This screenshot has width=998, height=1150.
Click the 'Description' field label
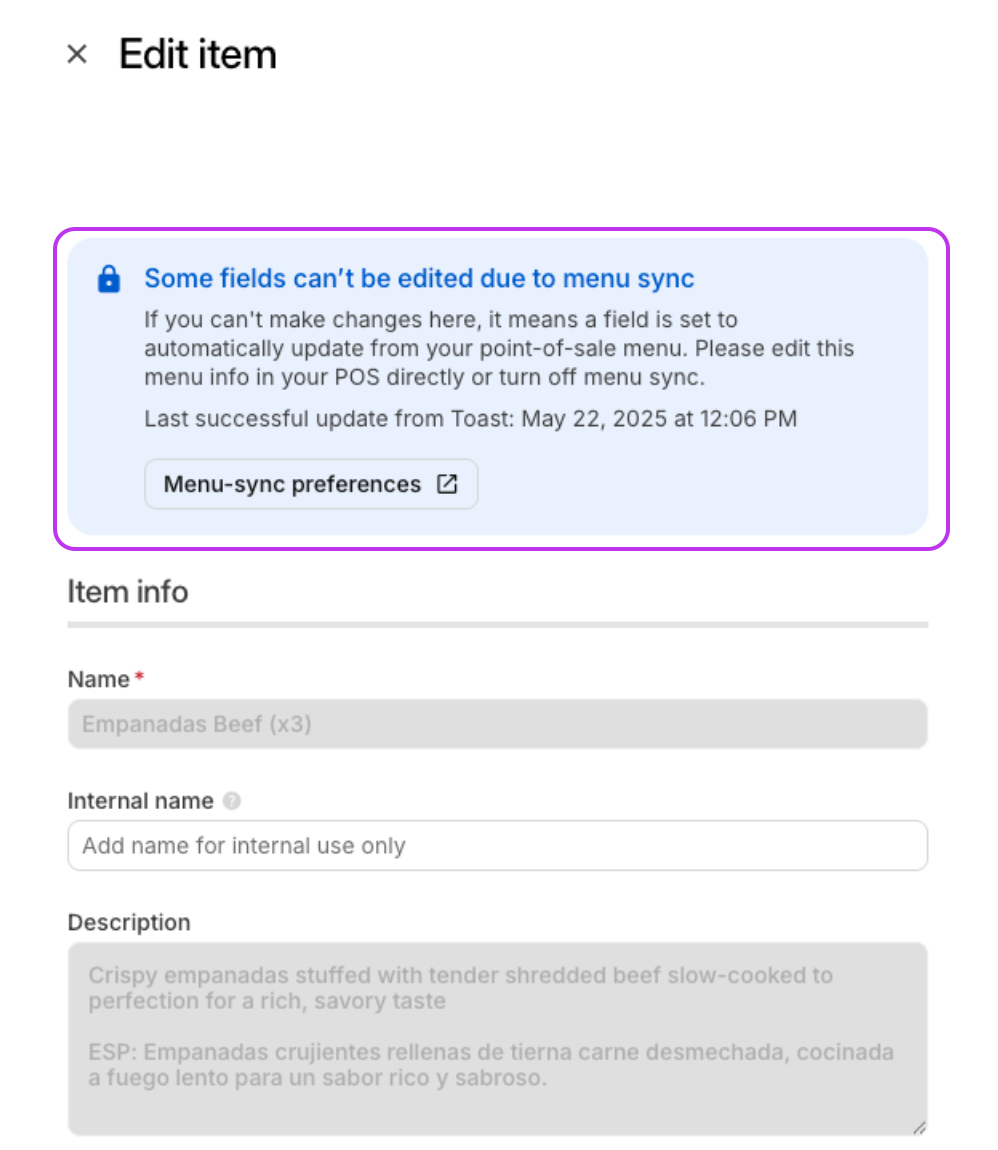coord(129,922)
